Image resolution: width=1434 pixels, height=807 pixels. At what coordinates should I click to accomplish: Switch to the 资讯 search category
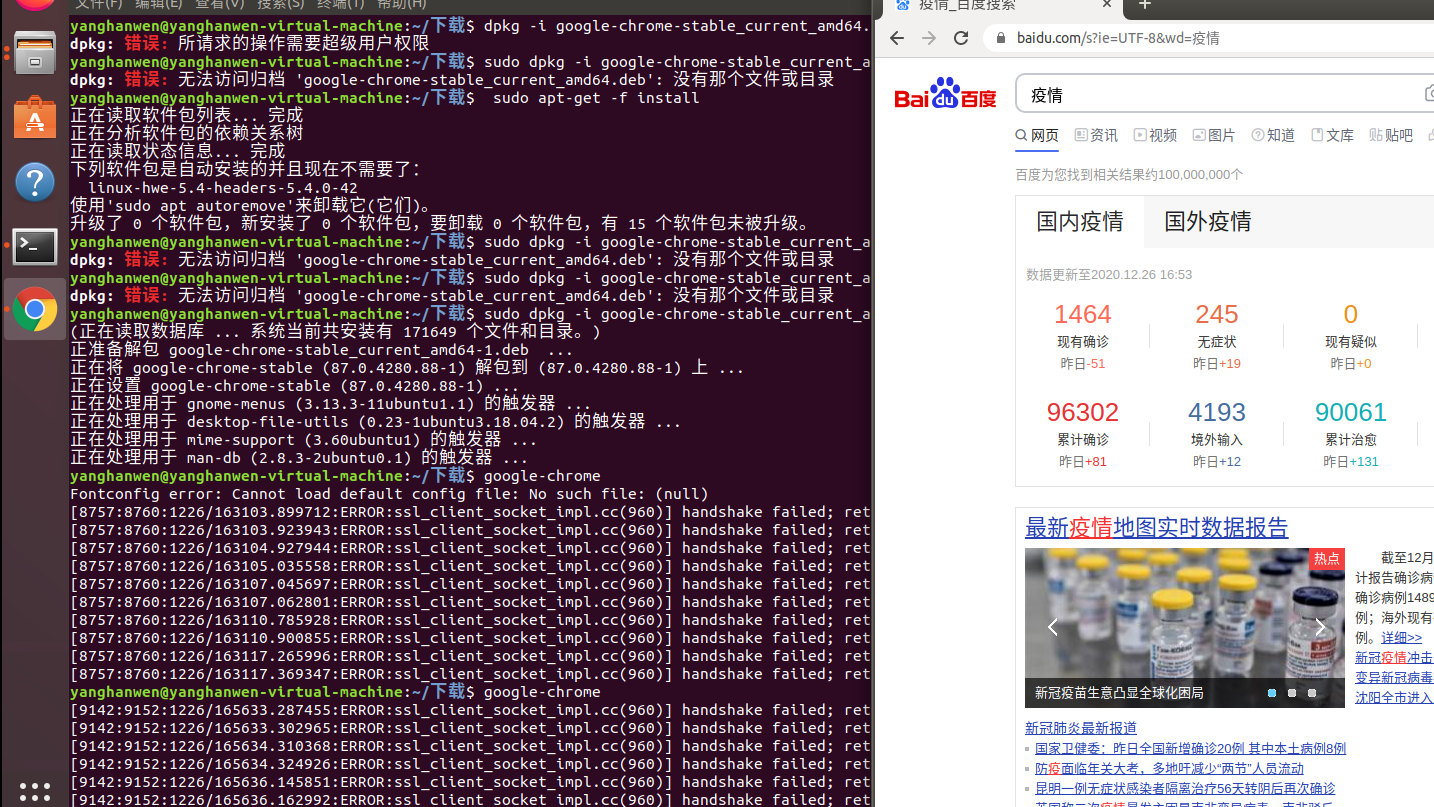tap(1096, 136)
